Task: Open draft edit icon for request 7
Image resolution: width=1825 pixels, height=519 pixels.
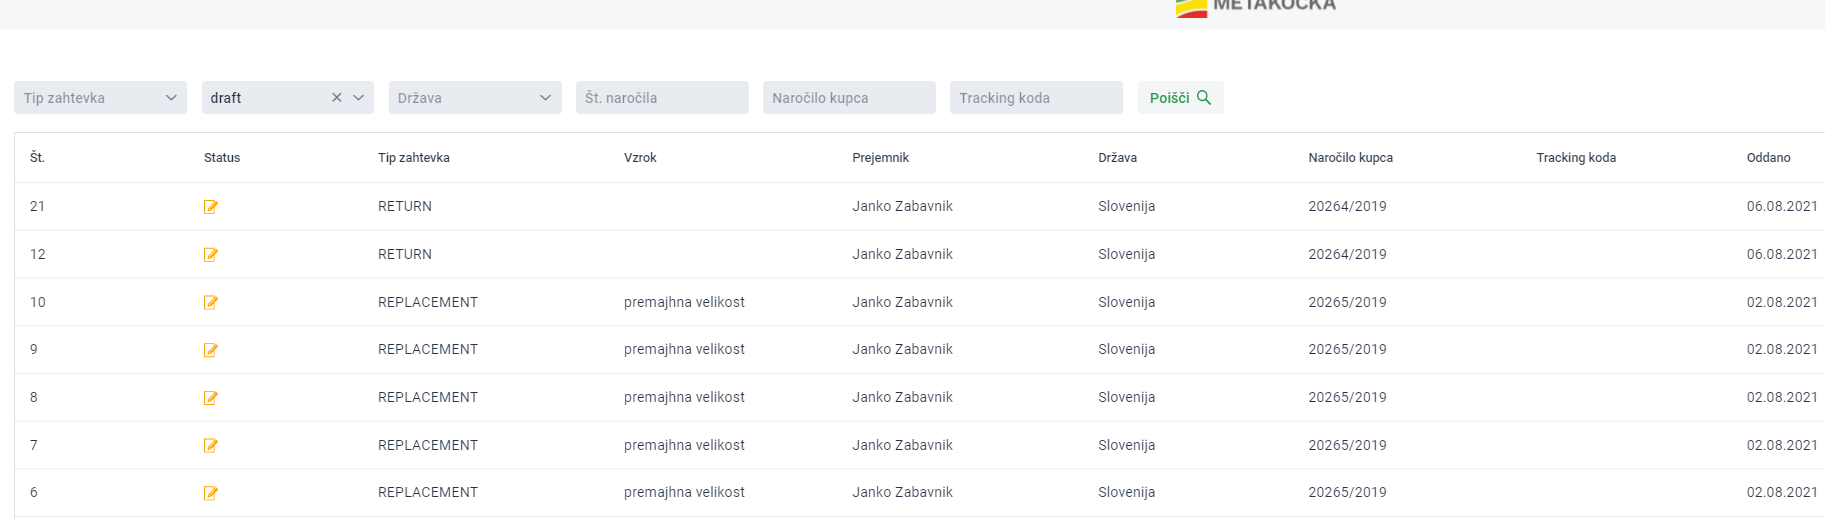Action: 211,445
